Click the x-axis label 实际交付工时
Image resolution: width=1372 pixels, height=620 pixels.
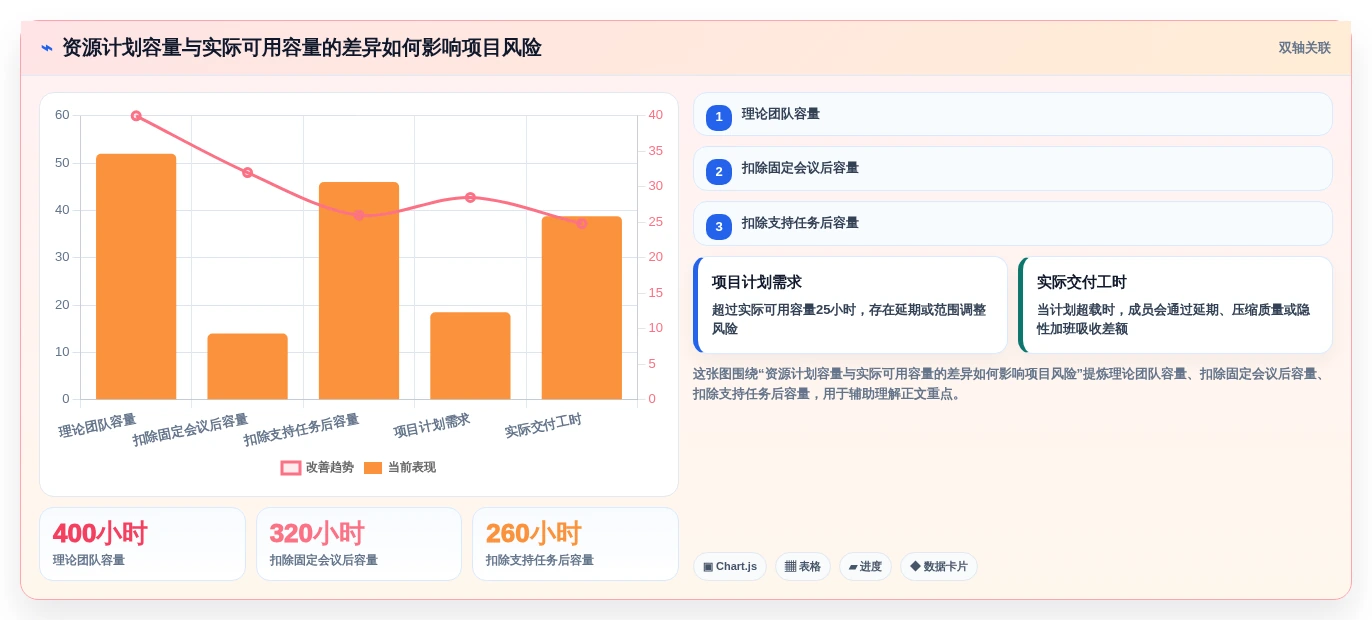tap(543, 426)
